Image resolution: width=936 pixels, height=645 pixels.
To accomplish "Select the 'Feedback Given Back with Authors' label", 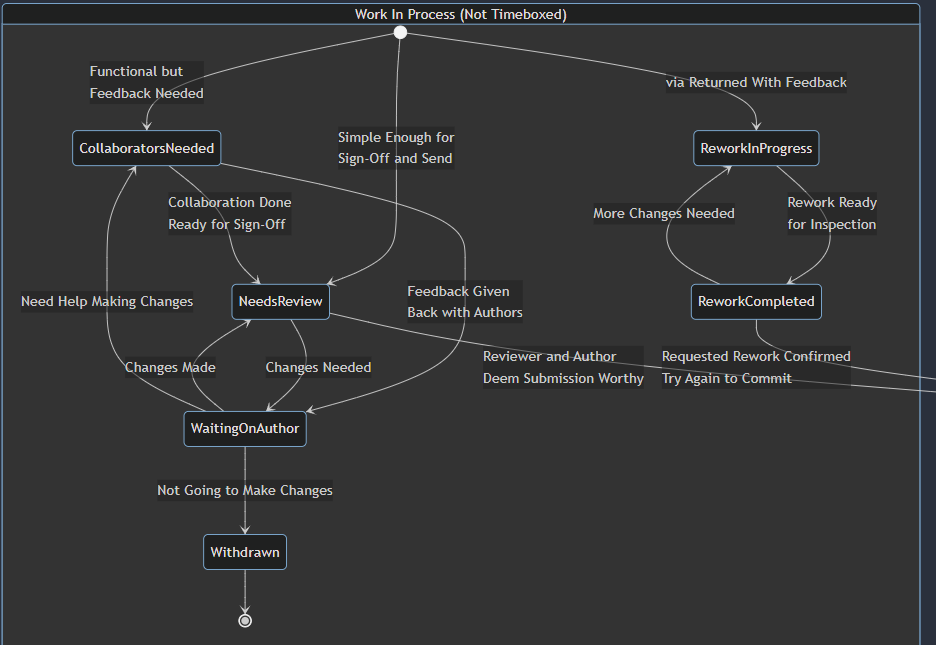I will click(464, 302).
